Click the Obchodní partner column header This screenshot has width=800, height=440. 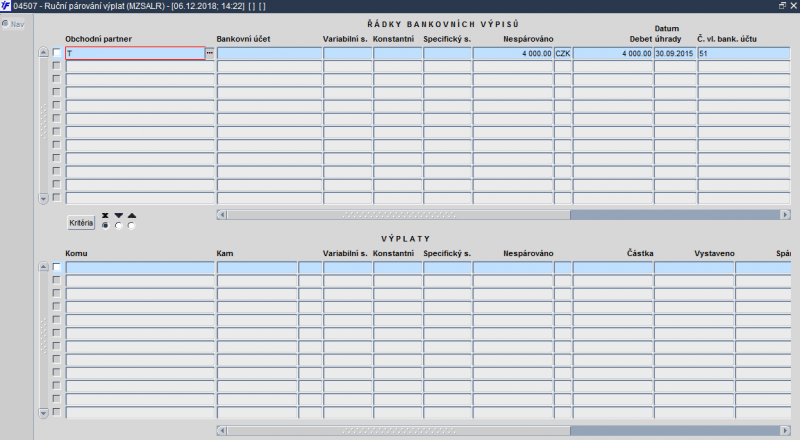(98, 39)
